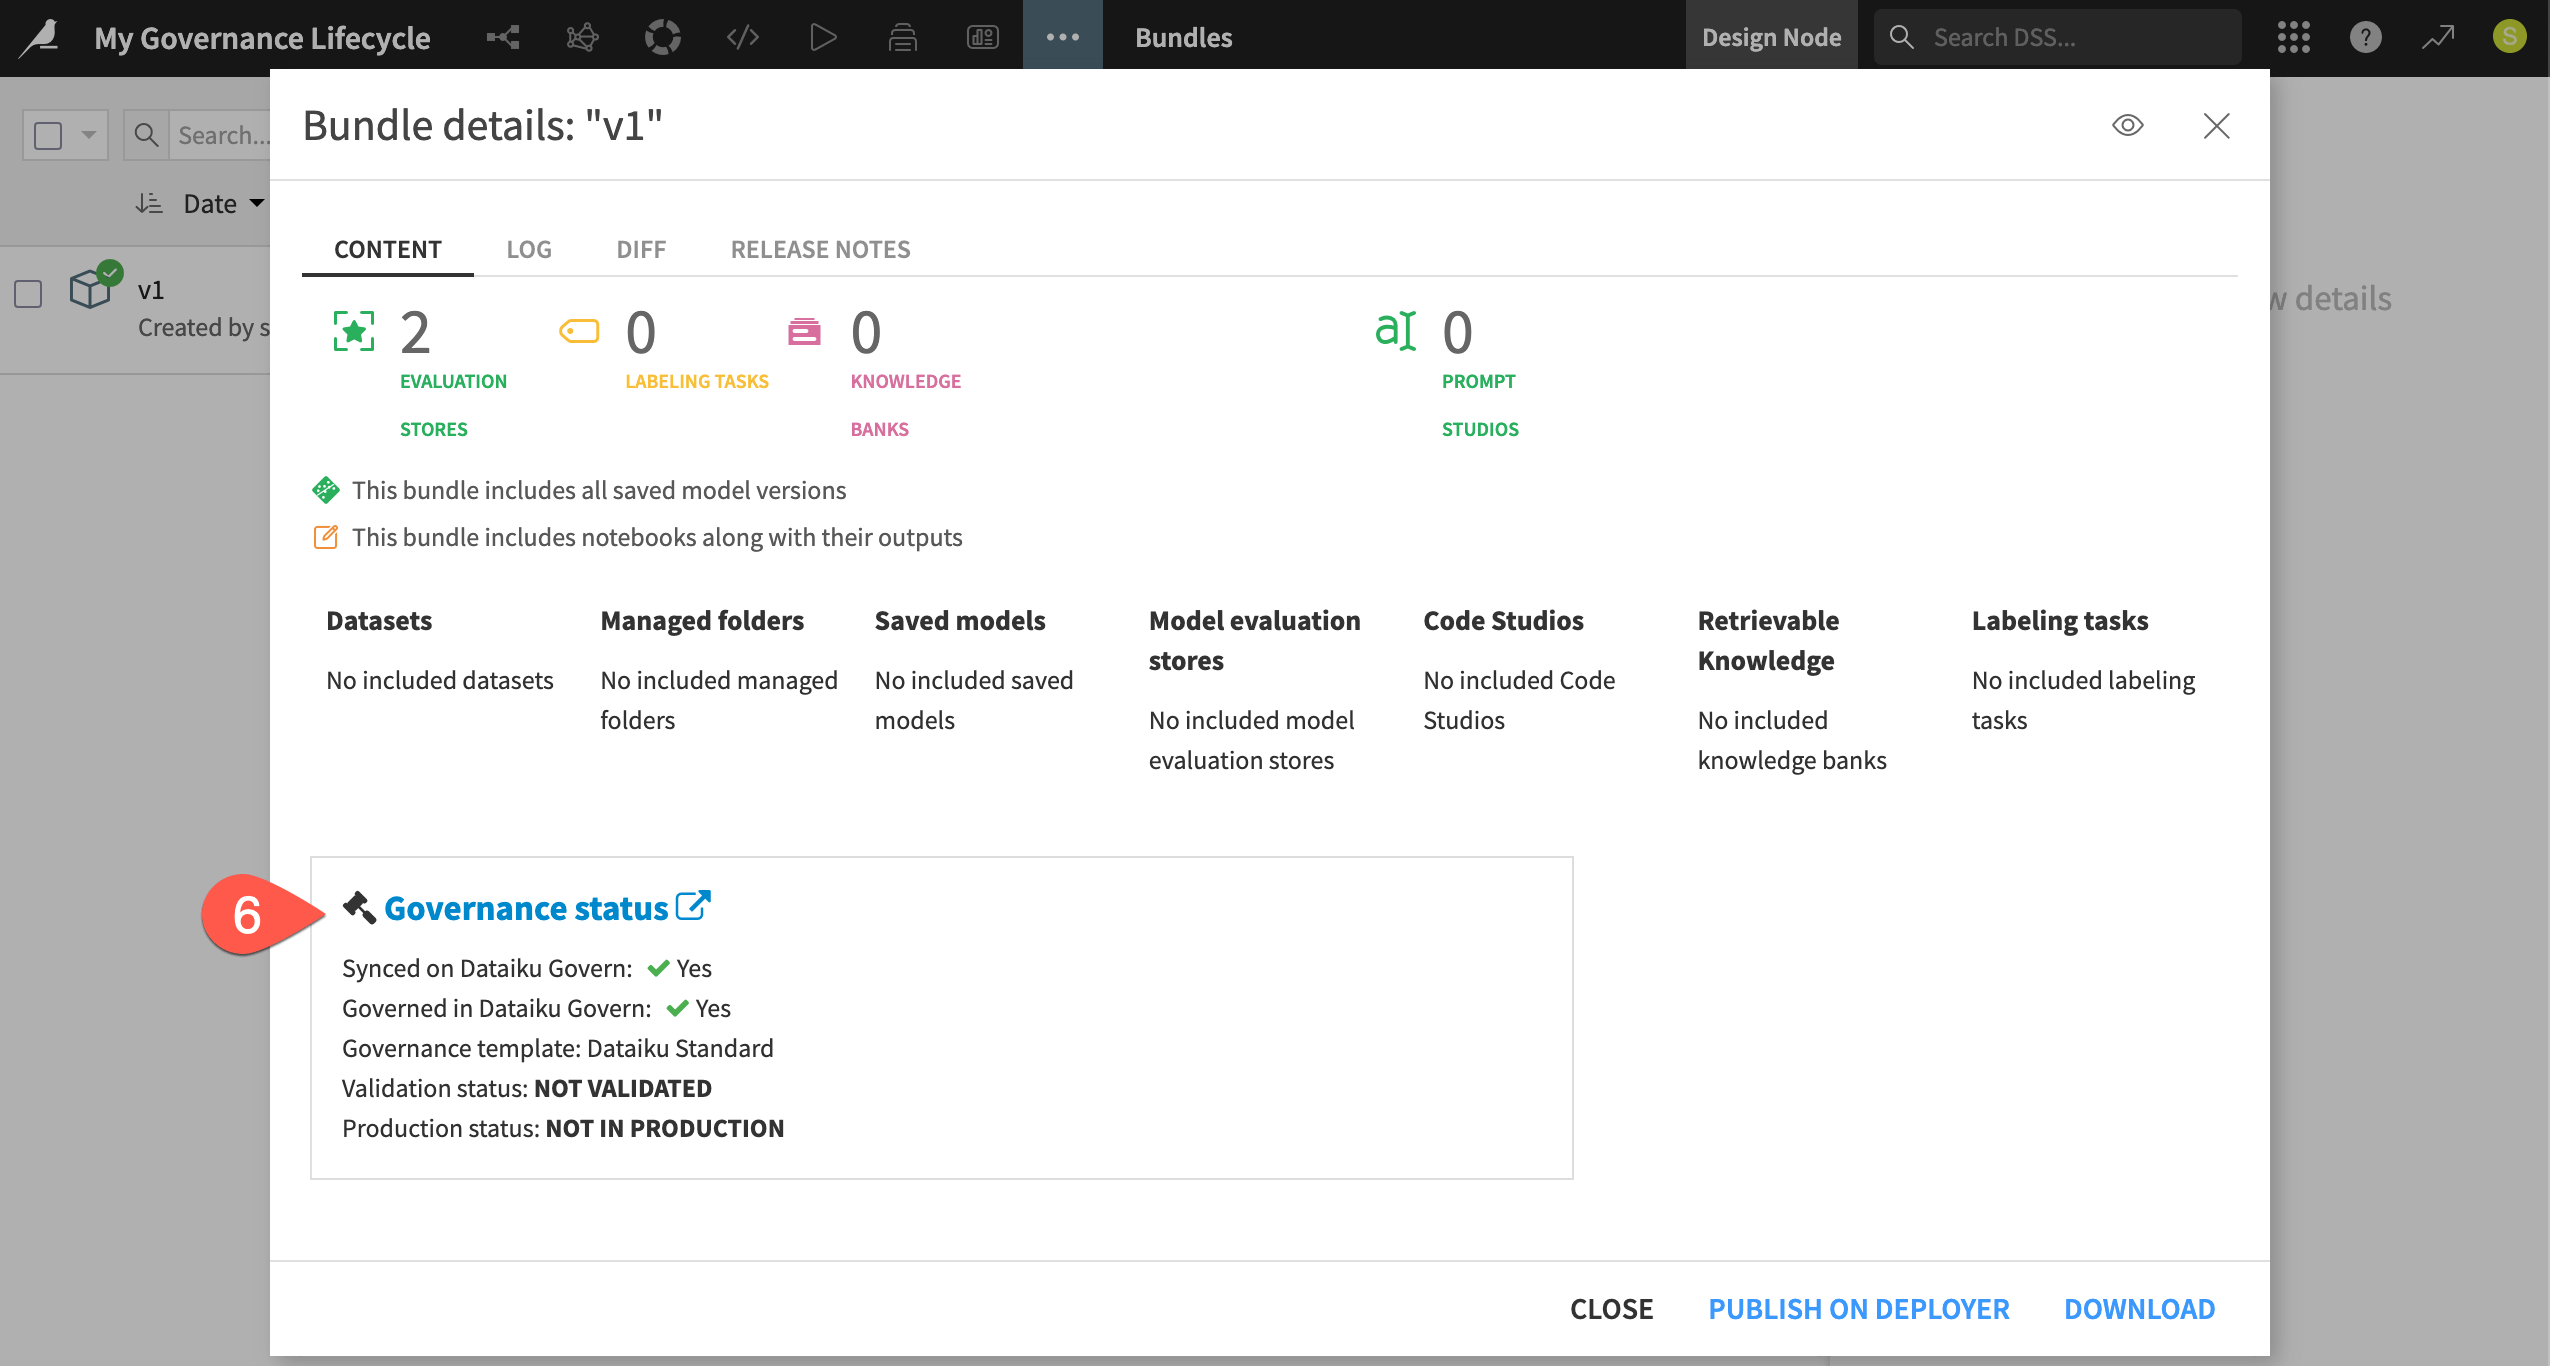Open the user profile avatar
This screenshot has width=2550, height=1366.
pyautogui.click(x=2510, y=37)
